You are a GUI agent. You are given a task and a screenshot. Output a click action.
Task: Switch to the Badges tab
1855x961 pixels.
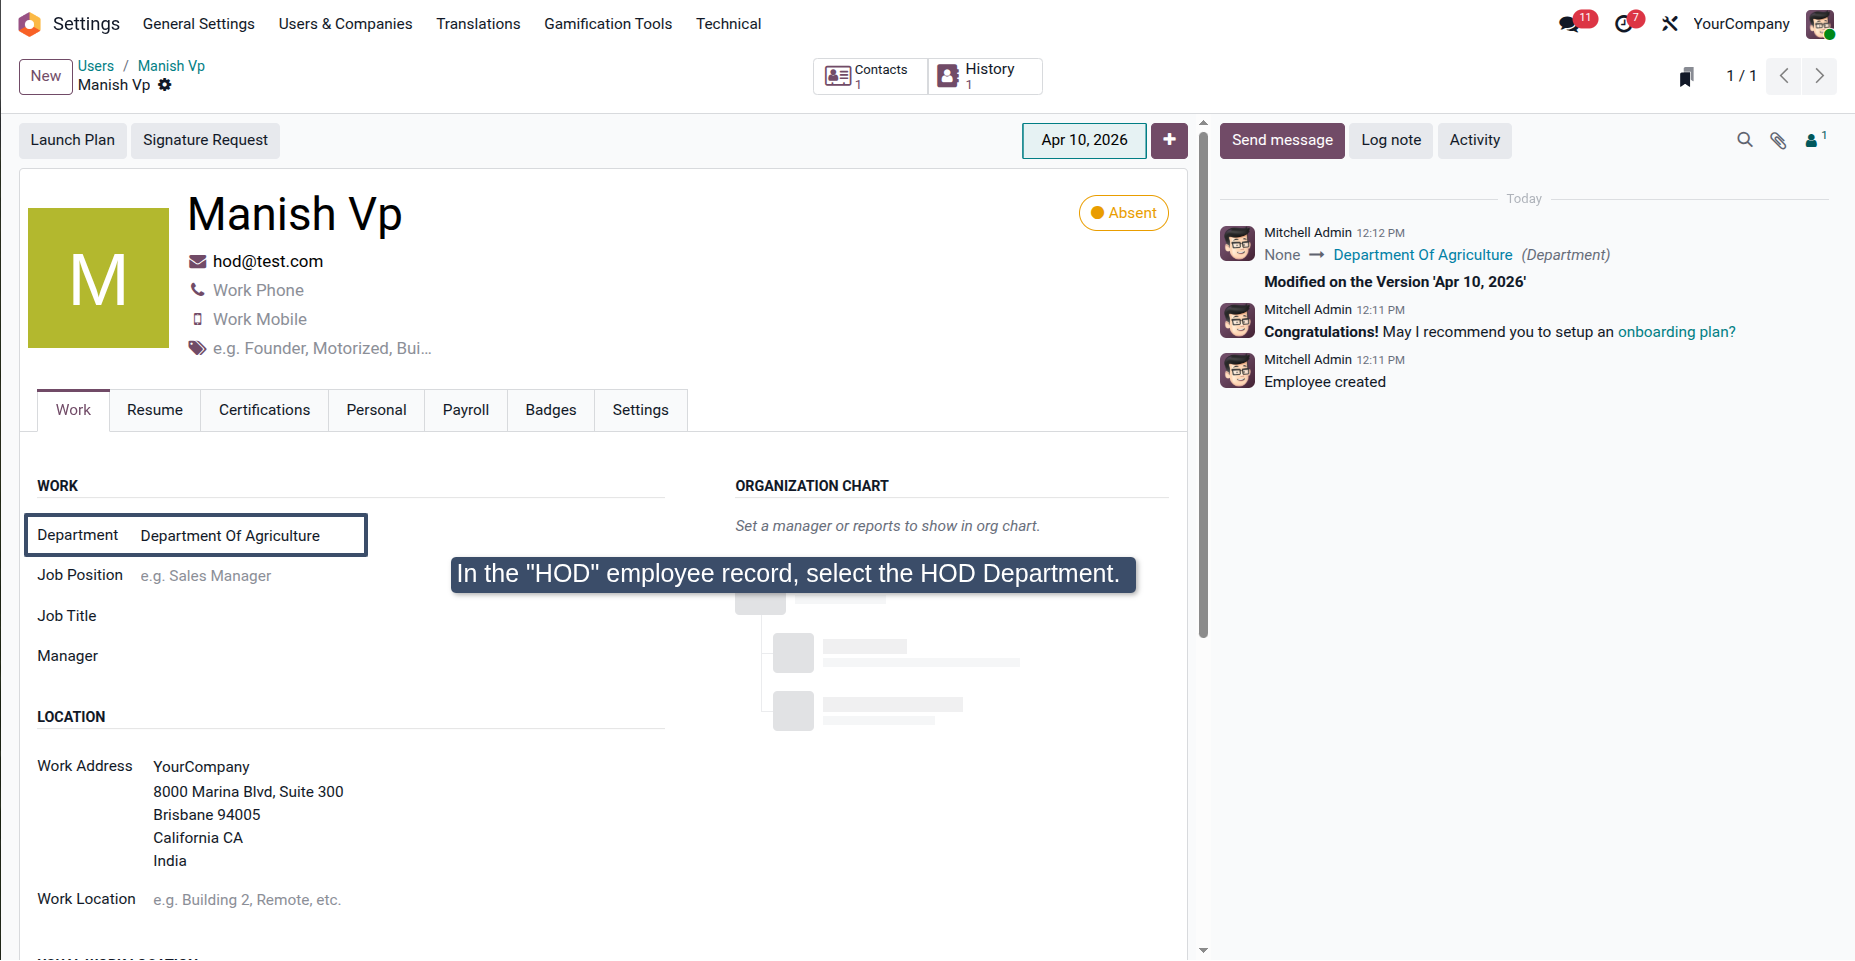[551, 410]
